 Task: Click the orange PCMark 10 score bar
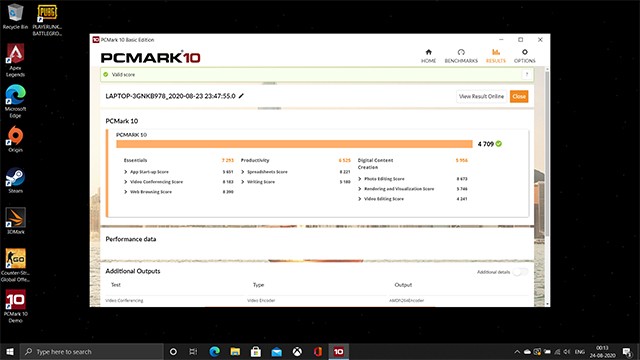tap(294, 144)
